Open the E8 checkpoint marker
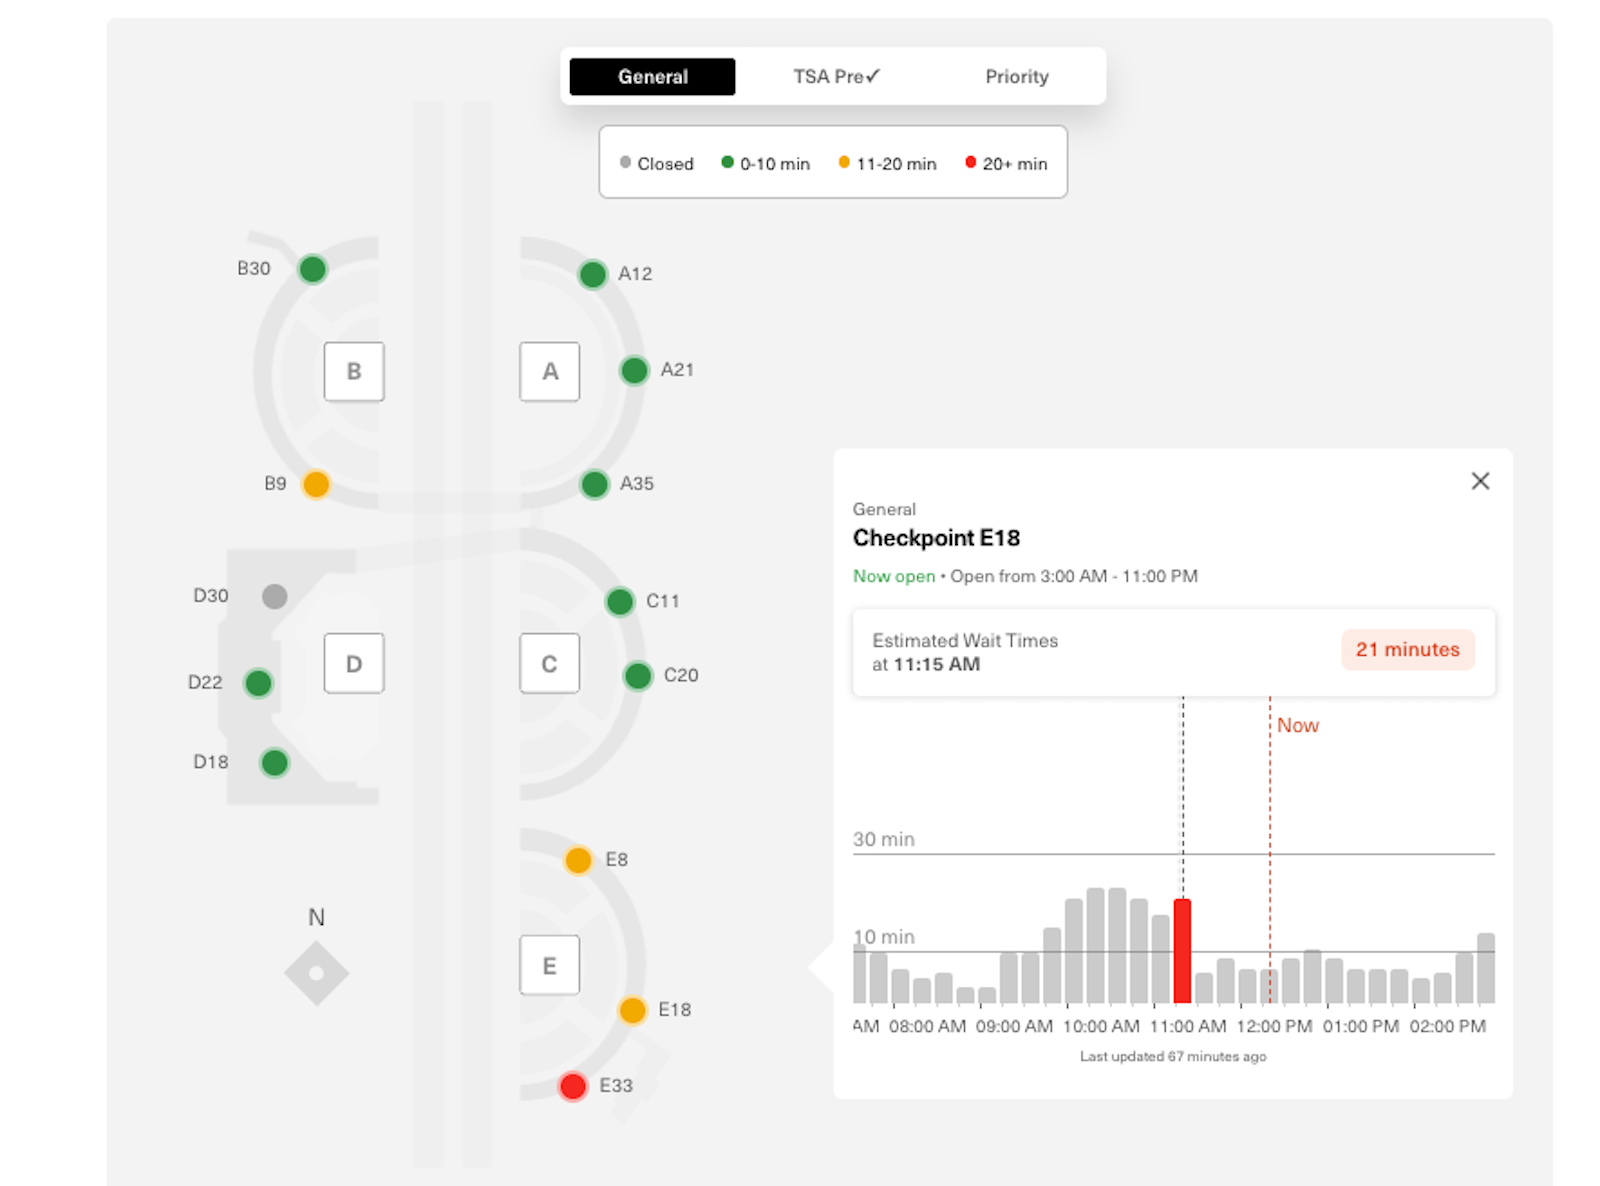The height and width of the screenshot is (1186, 1600). pos(578,860)
